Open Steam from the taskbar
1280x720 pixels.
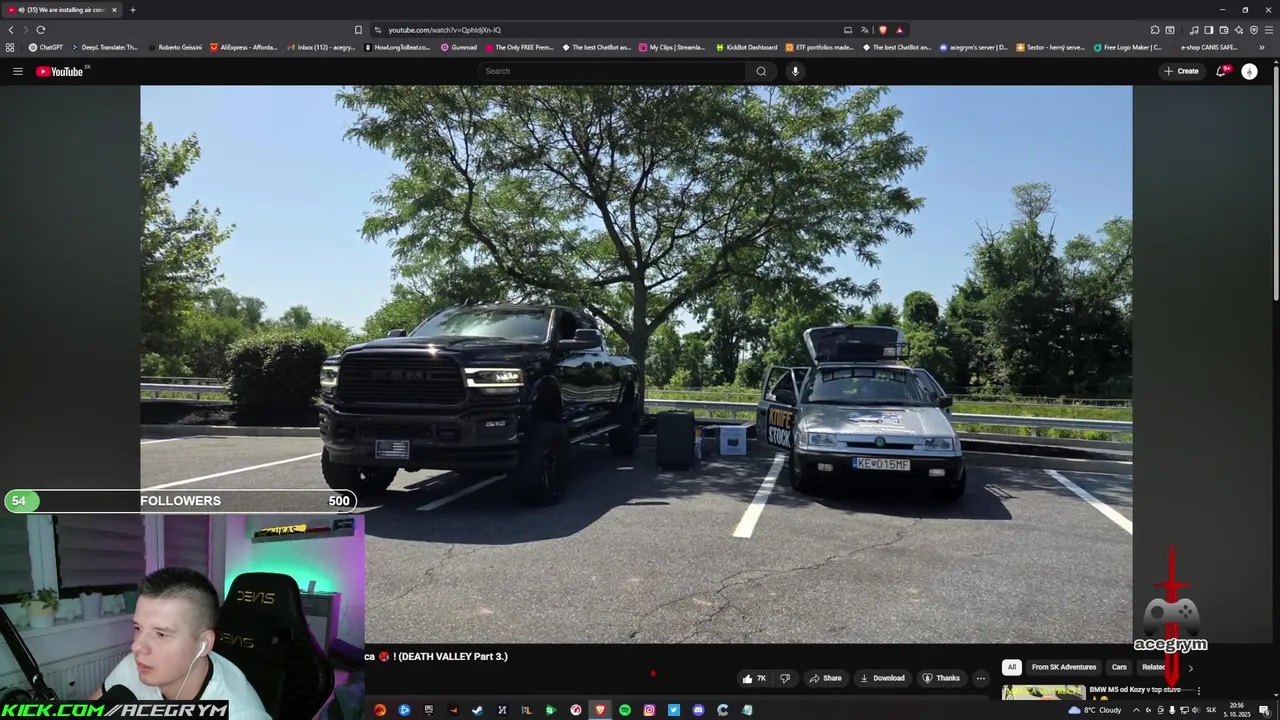pyautogui.click(x=477, y=710)
